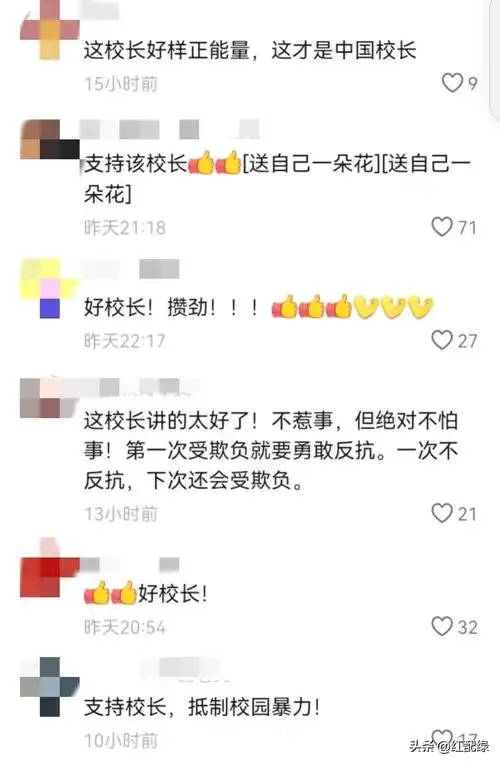Open gray-pink avatar of fourth commenter

[x=50, y=399]
